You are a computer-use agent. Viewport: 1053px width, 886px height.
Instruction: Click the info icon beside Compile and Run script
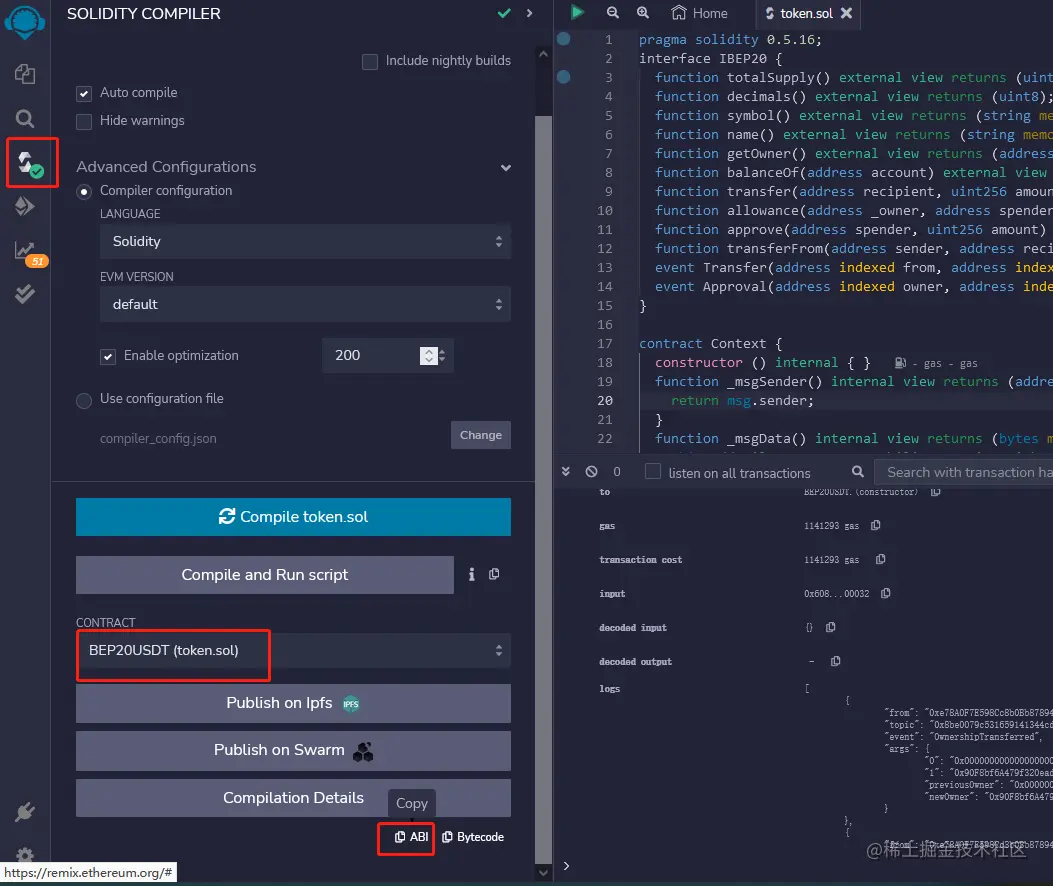coord(471,574)
